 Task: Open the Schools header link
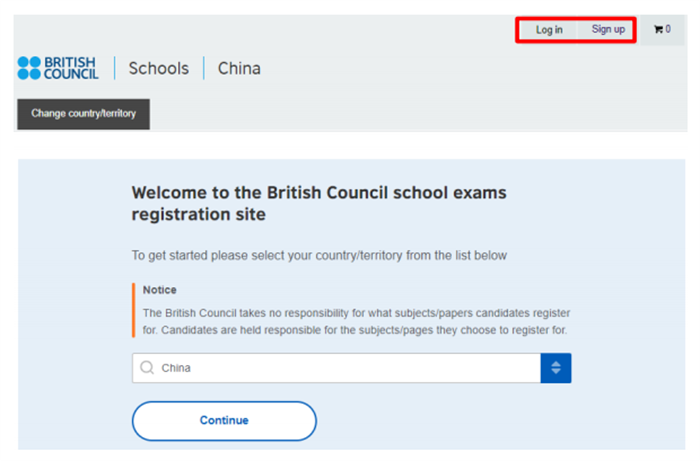158,68
